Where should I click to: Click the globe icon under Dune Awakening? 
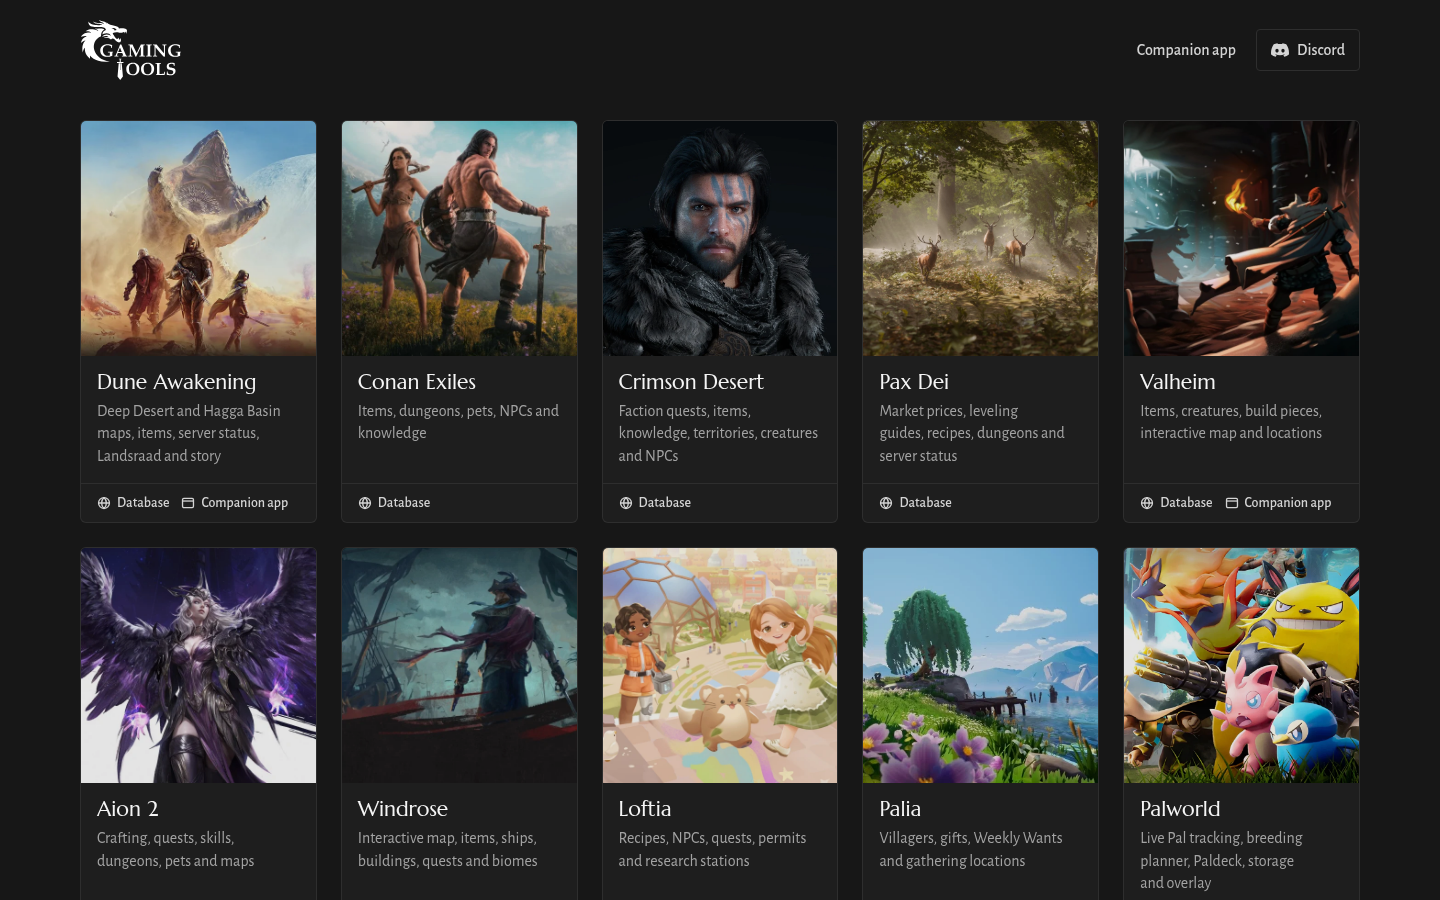click(x=104, y=503)
